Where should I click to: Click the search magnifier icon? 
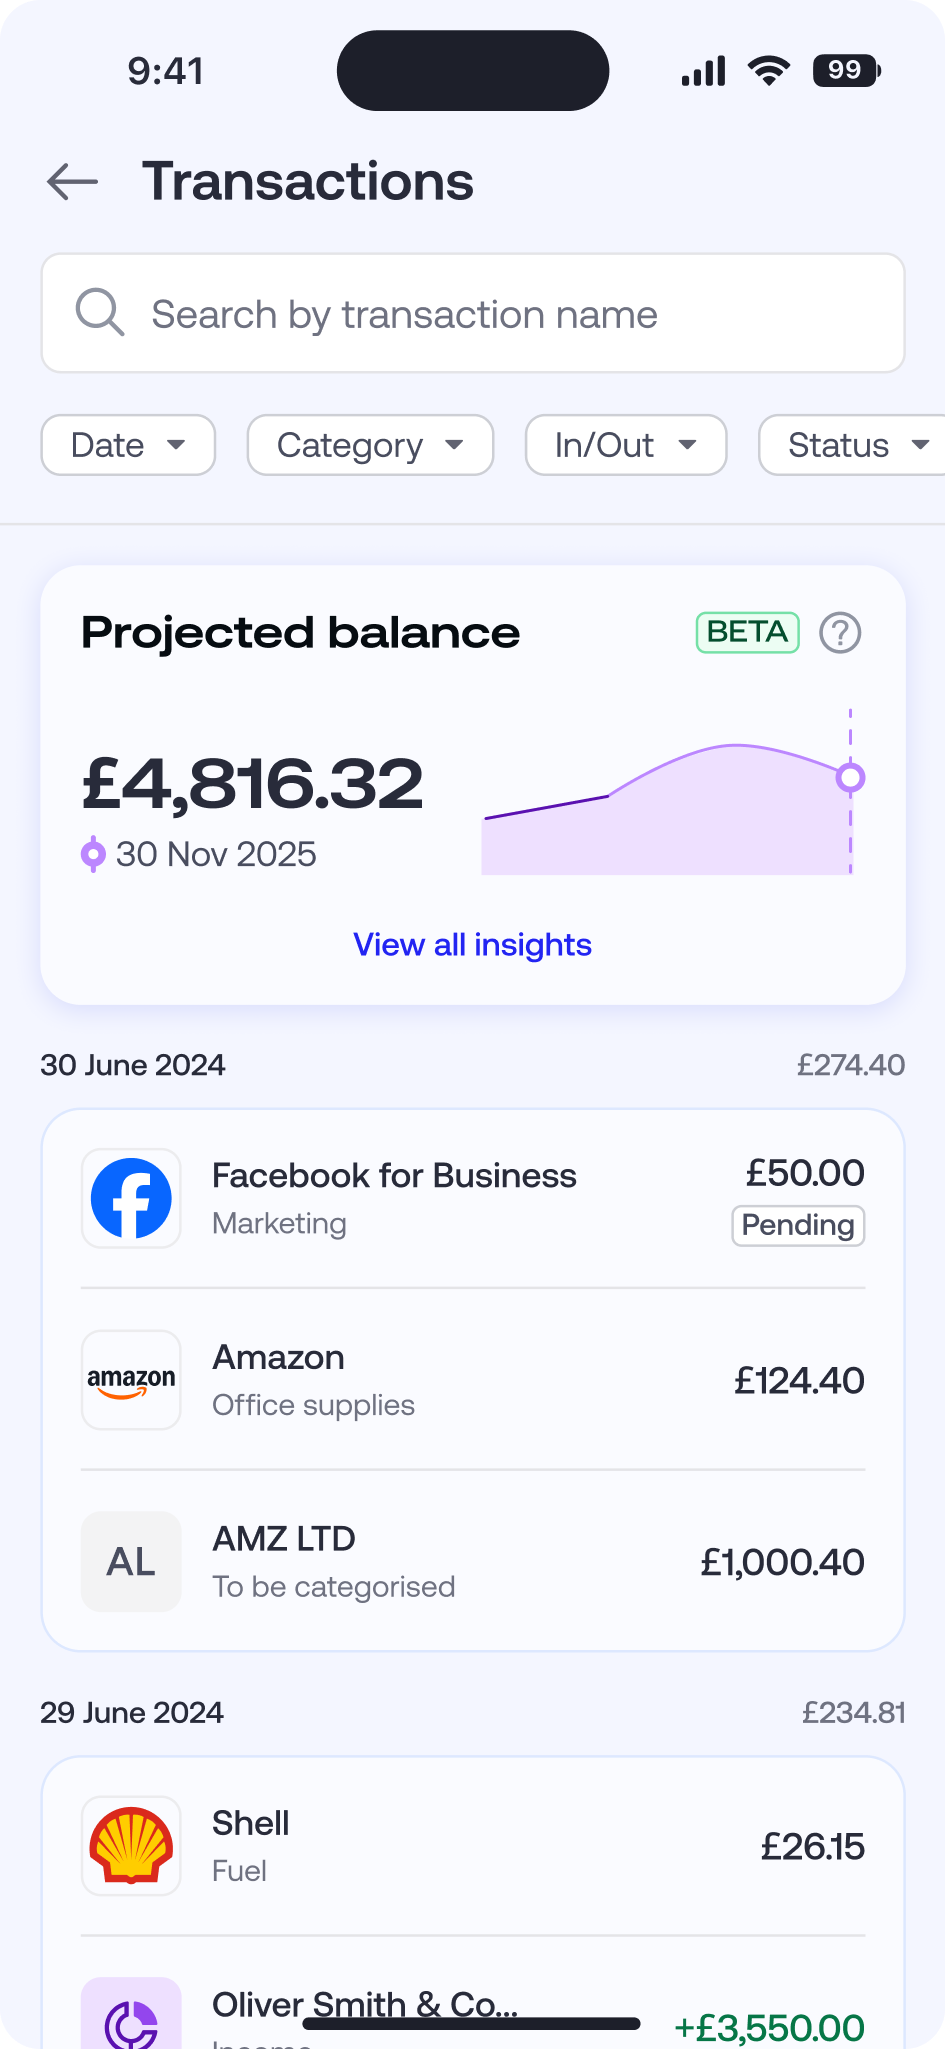pyautogui.click(x=100, y=313)
